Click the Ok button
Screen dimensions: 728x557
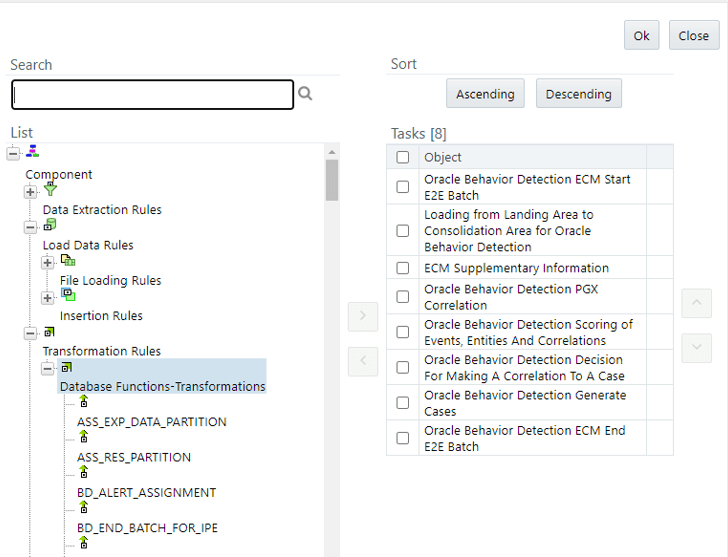coord(641,35)
